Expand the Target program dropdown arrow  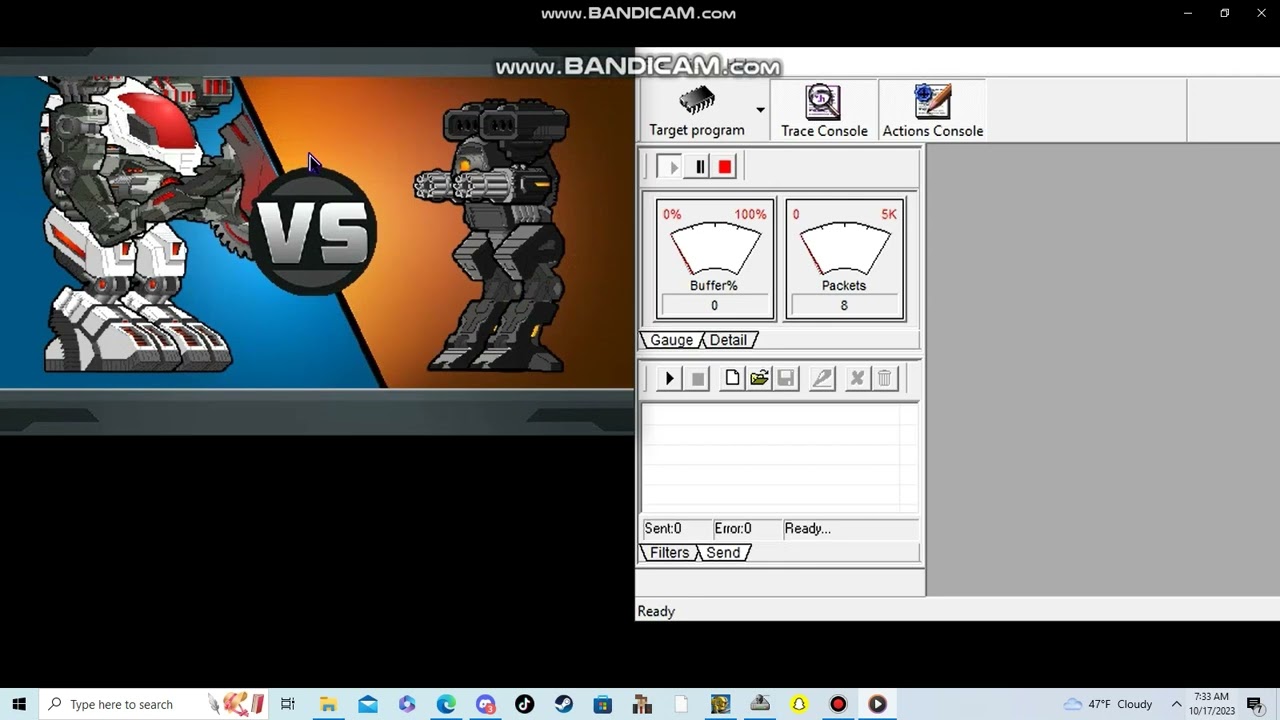coord(760,110)
